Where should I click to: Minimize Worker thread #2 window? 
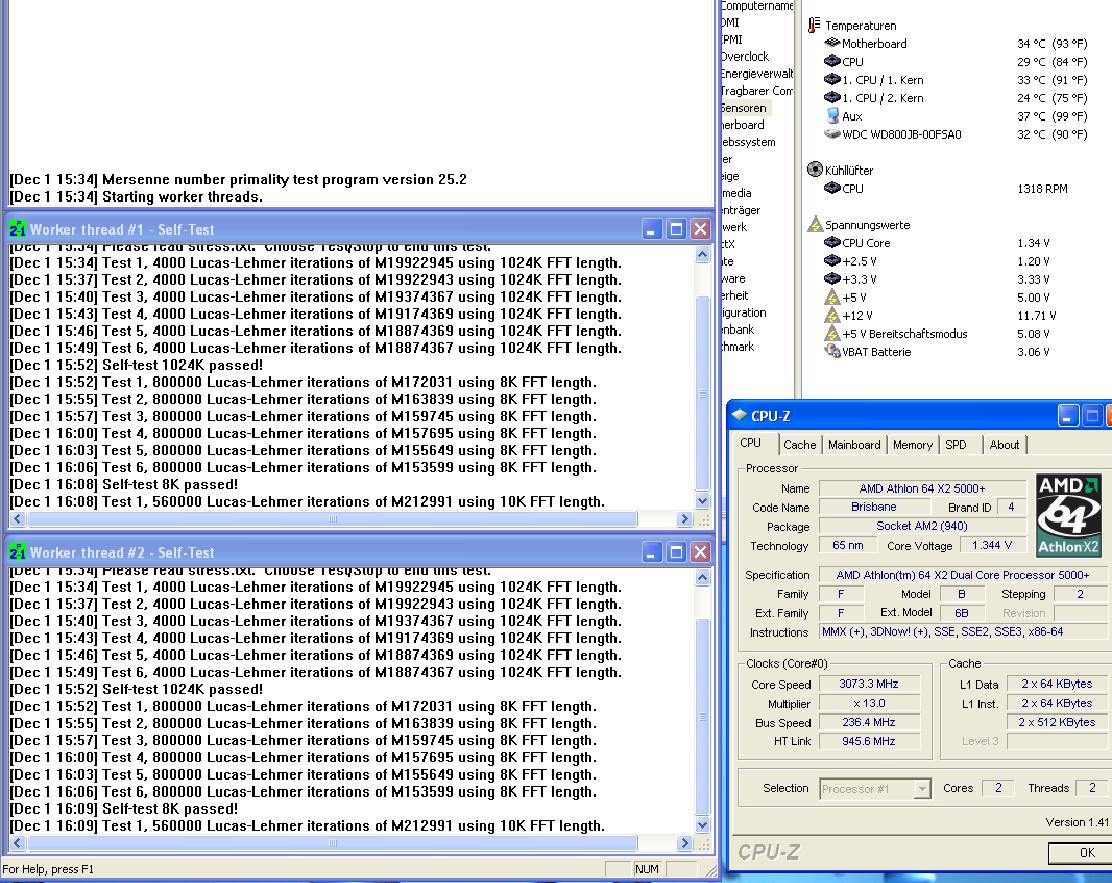(x=652, y=552)
